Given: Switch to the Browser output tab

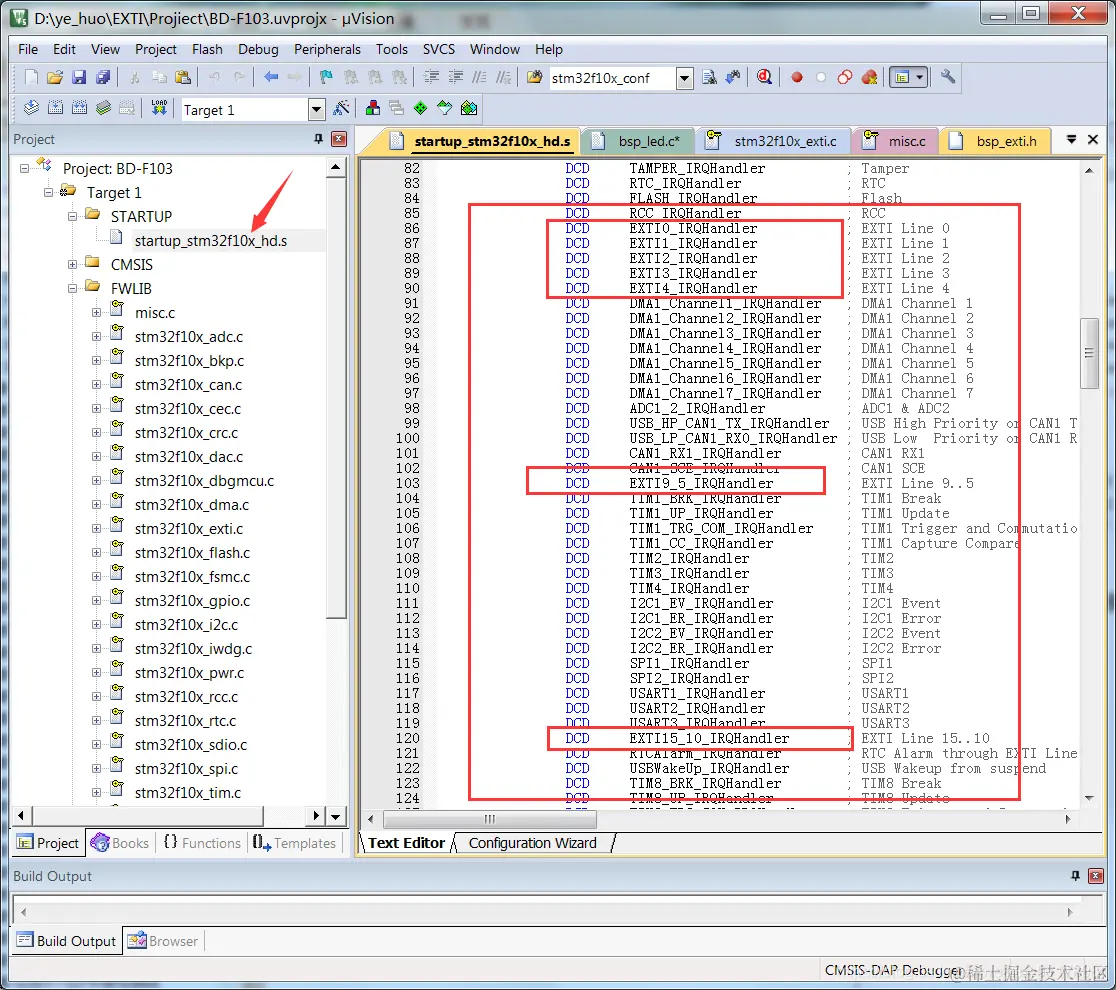Looking at the screenshot, I should pyautogui.click(x=163, y=941).
